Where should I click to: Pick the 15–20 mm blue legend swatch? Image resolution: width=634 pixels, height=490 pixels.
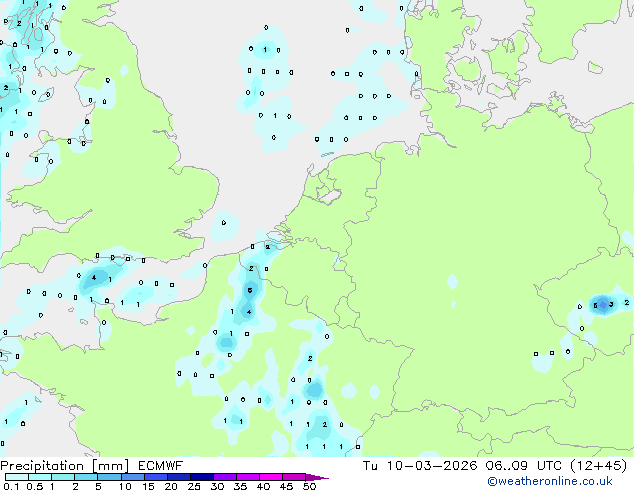(155, 477)
